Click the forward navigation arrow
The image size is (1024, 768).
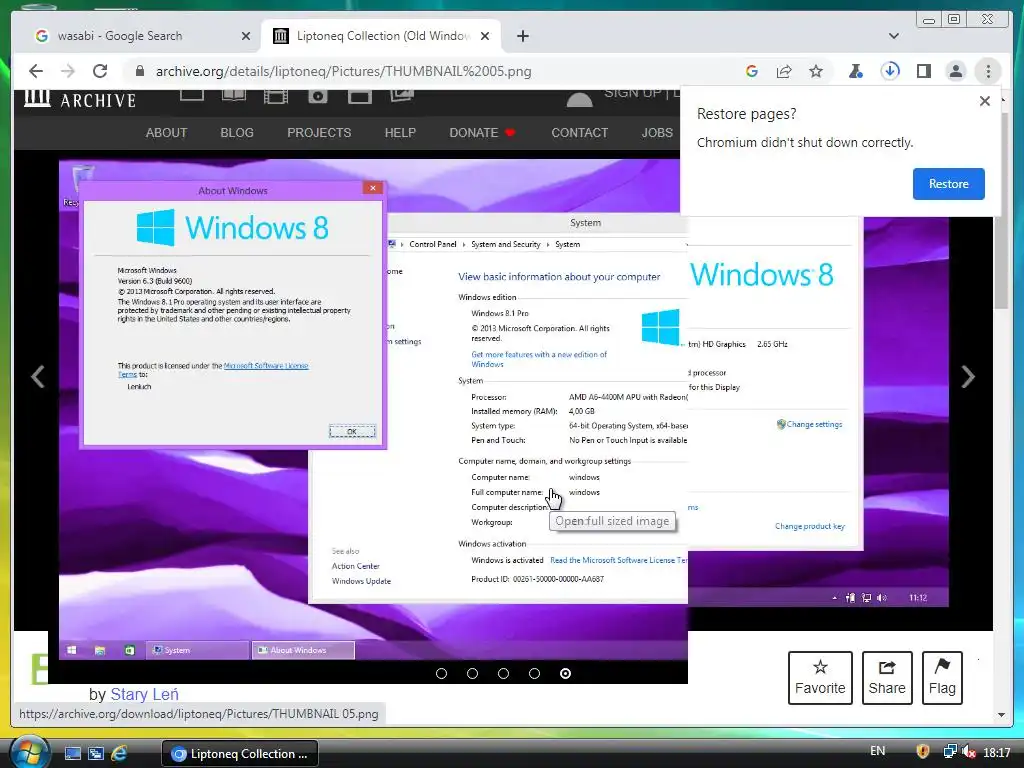click(68, 71)
